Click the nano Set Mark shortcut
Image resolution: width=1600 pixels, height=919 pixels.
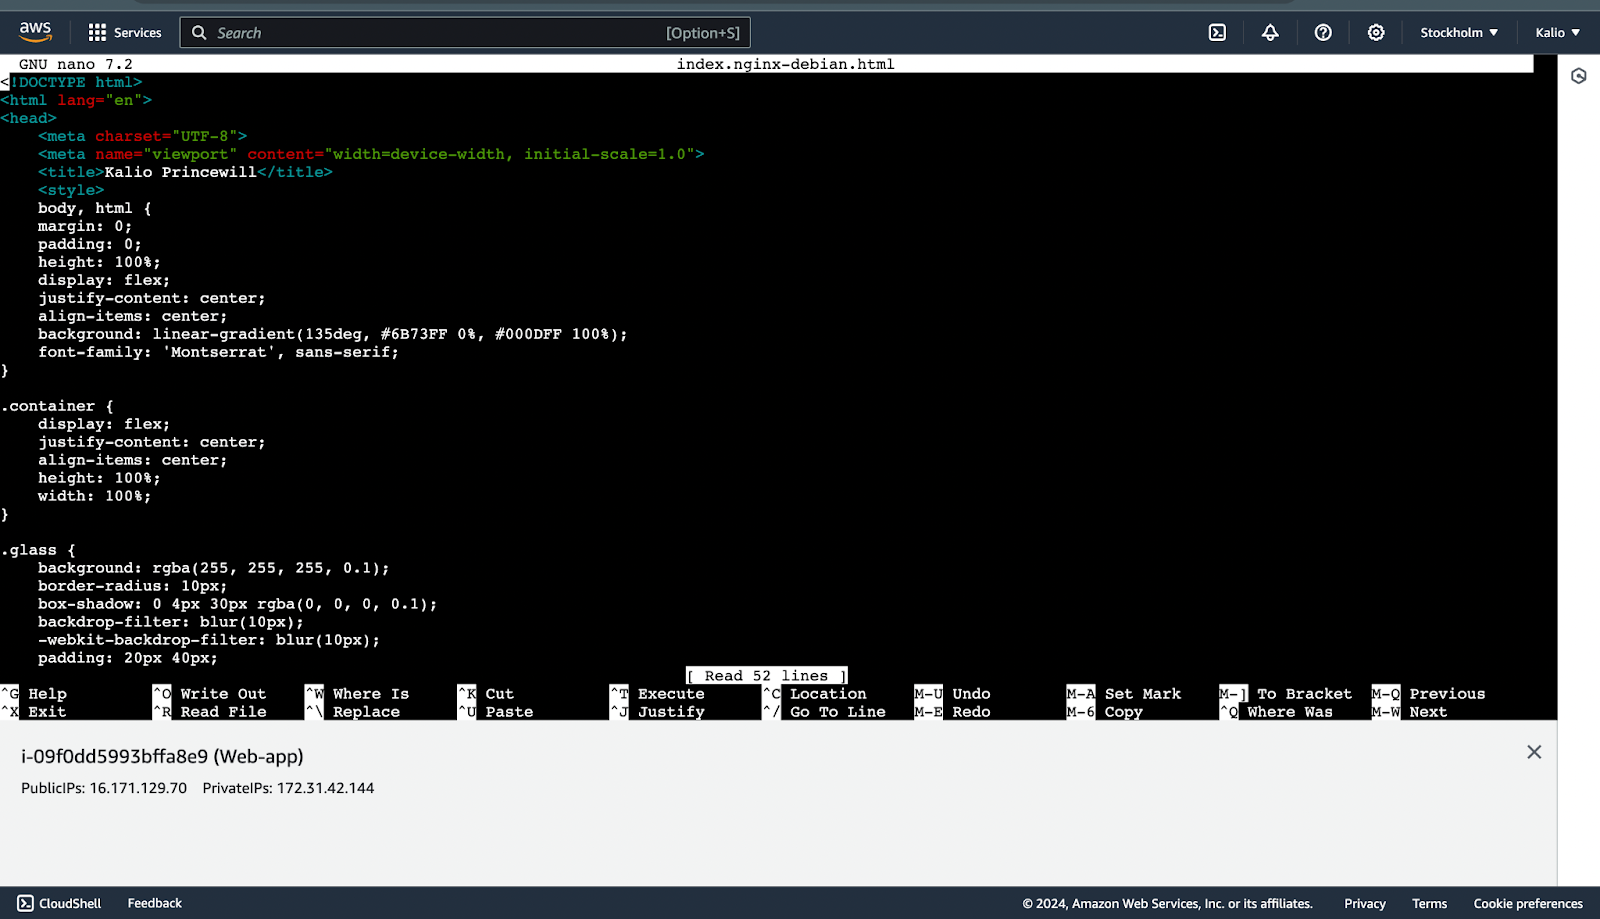coord(1124,694)
